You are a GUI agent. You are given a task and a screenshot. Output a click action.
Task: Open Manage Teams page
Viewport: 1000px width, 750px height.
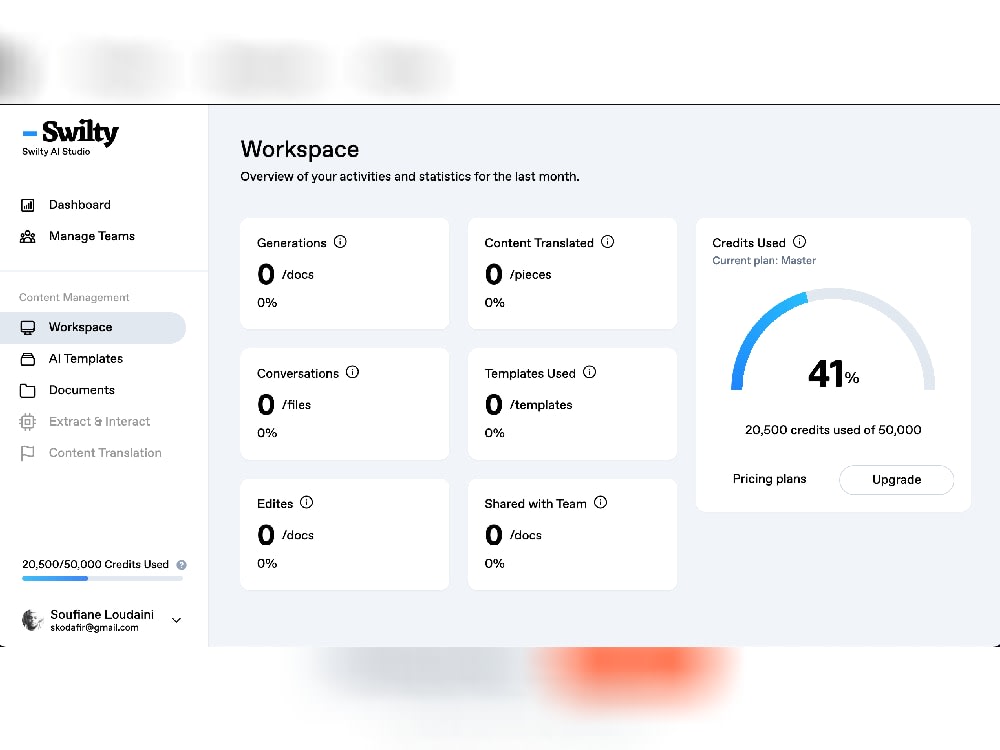click(92, 236)
